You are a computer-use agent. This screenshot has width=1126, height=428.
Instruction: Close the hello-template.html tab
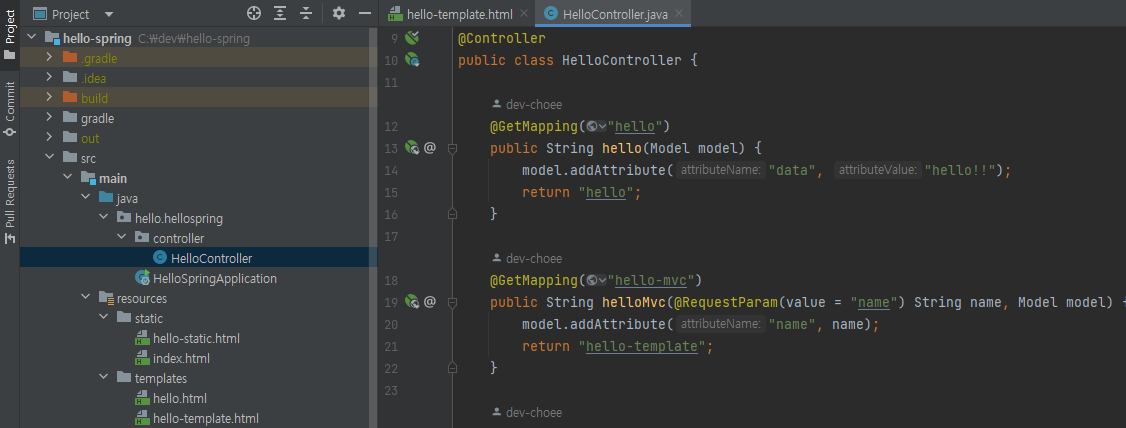(x=524, y=14)
